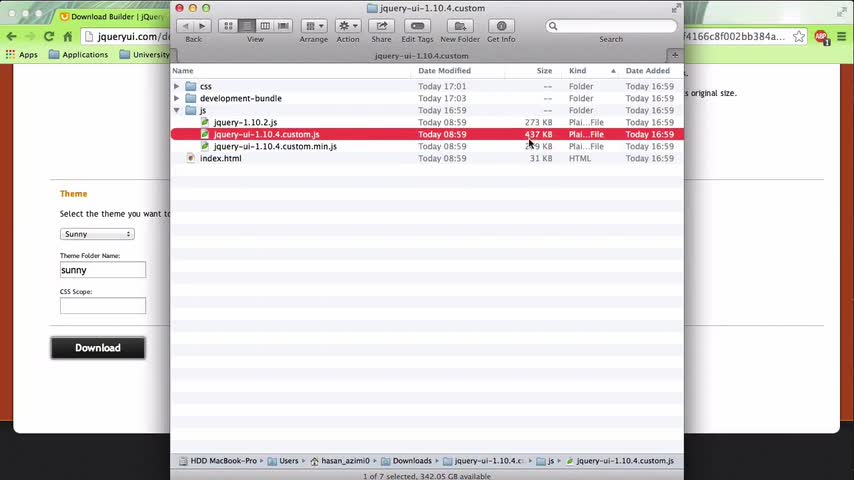Viewport: 854px width, 480px height.
Task: Click the Finder search field
Action: [x=611, y=26]
